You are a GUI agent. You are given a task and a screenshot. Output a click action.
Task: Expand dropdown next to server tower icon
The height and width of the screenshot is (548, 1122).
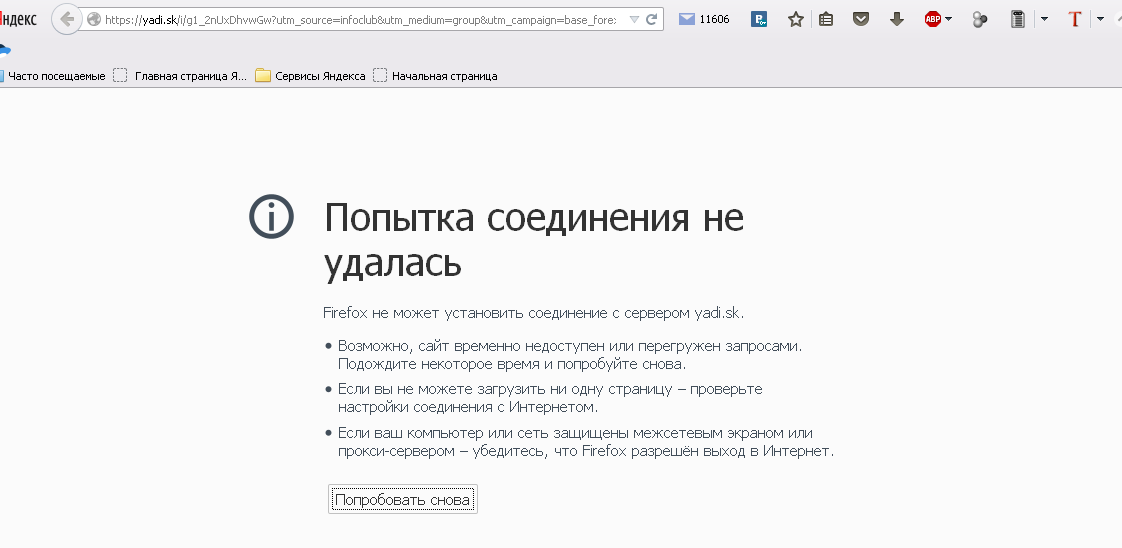[x=1044, y=19]
